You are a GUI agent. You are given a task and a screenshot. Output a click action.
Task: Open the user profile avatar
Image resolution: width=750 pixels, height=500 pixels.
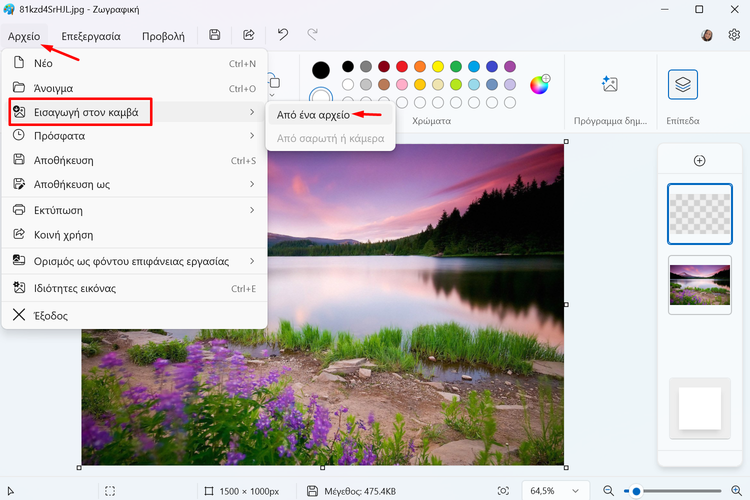(706, 35)
